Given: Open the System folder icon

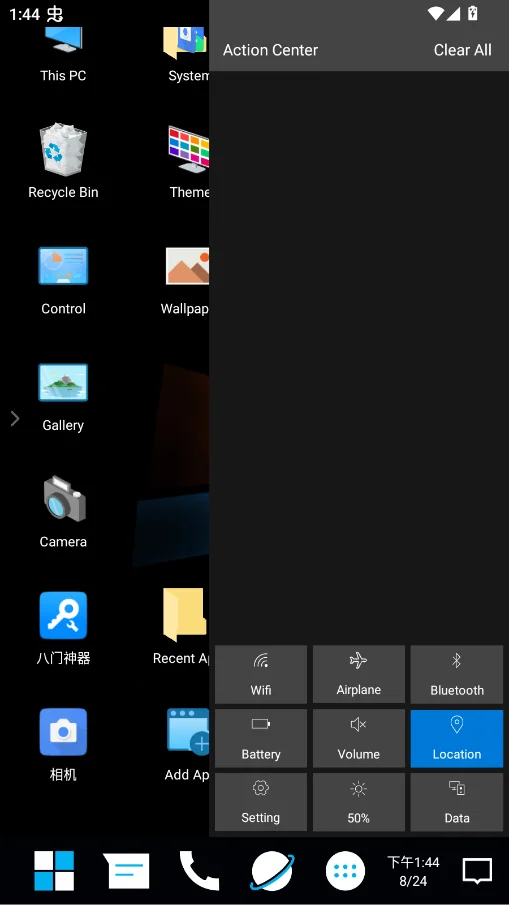Looking at the screenshot, I should point(186,52).
